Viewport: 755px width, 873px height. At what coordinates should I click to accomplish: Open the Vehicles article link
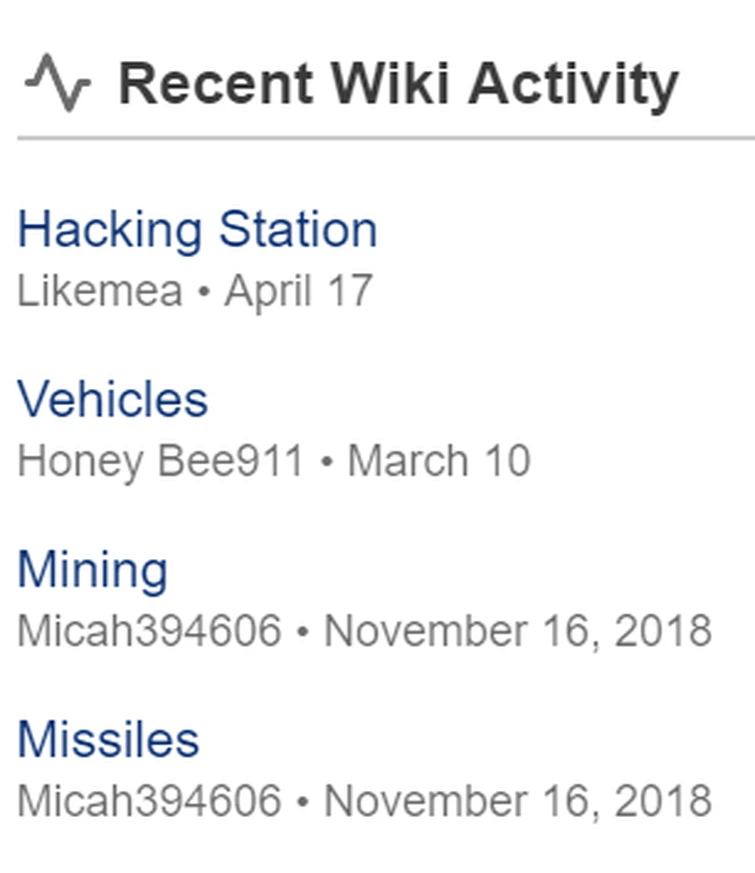115,398
